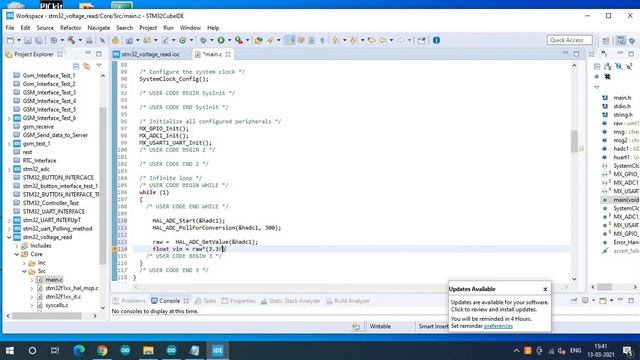
Task: Open File Explorer from the taskbar
Action: 148,350
